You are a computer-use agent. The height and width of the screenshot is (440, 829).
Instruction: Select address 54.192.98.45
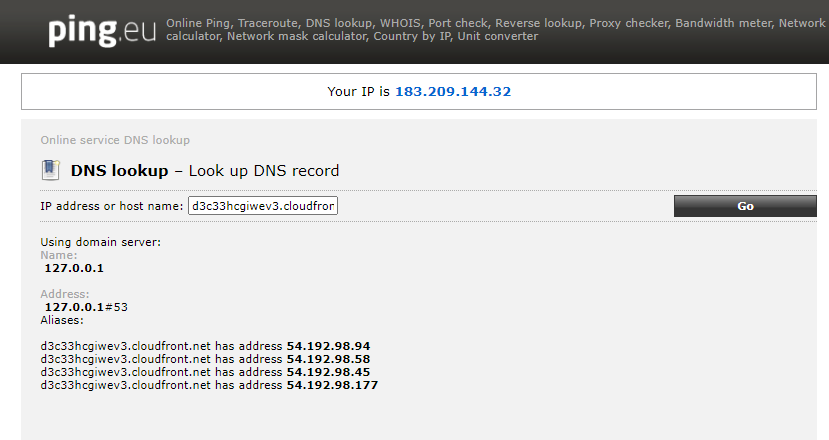pyautogui.click(x=328, y=372)
